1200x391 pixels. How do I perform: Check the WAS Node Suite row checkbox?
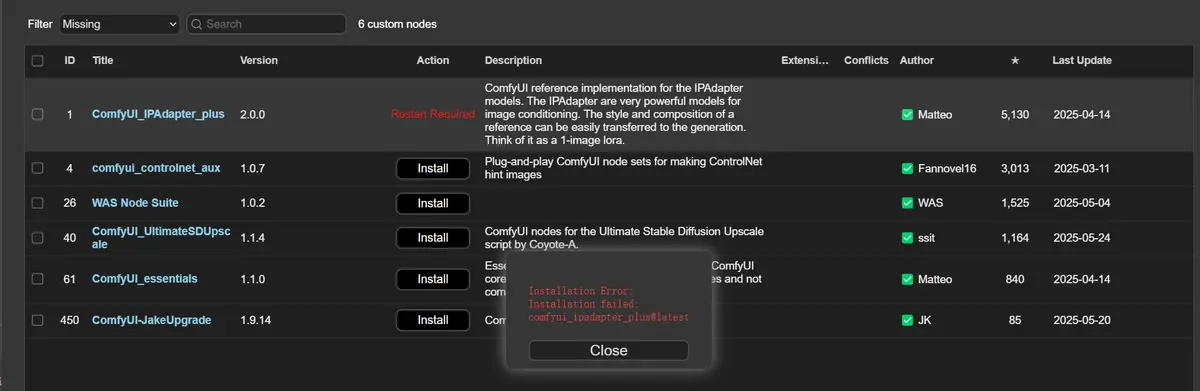point(37,203)
